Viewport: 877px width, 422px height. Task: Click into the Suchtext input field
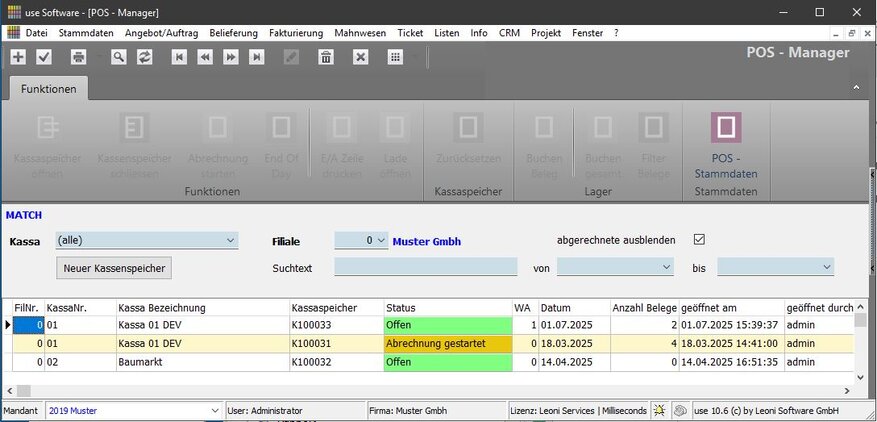tap(425, 267)
